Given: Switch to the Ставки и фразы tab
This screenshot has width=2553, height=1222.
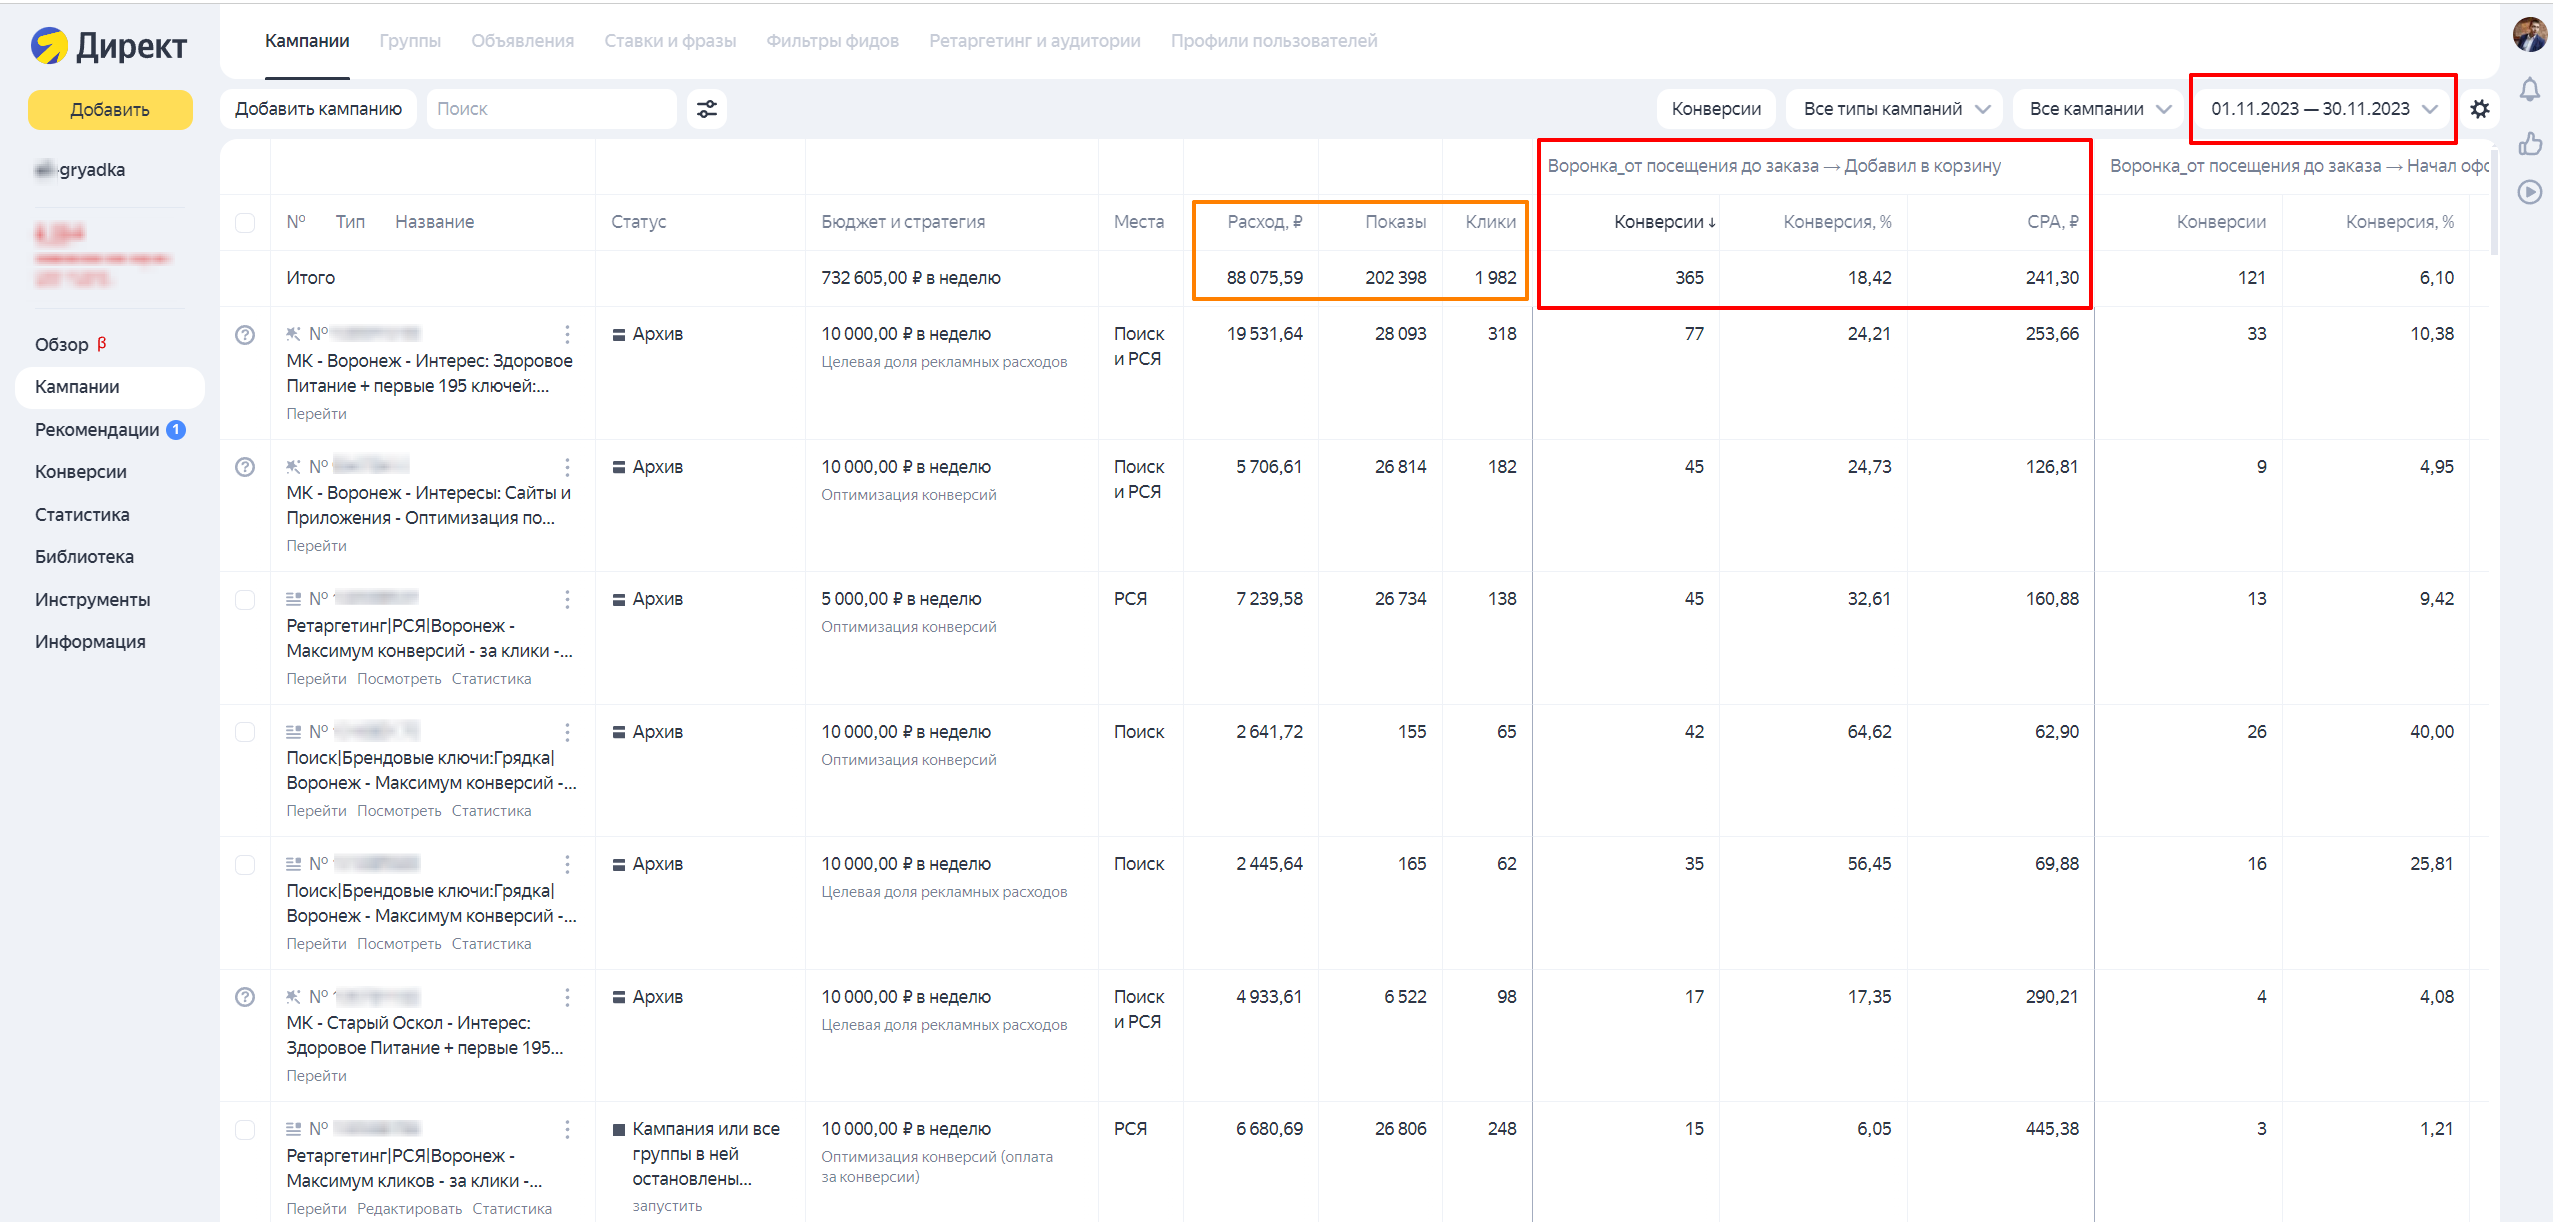Looking at the screenshot, I should point(670,41).
